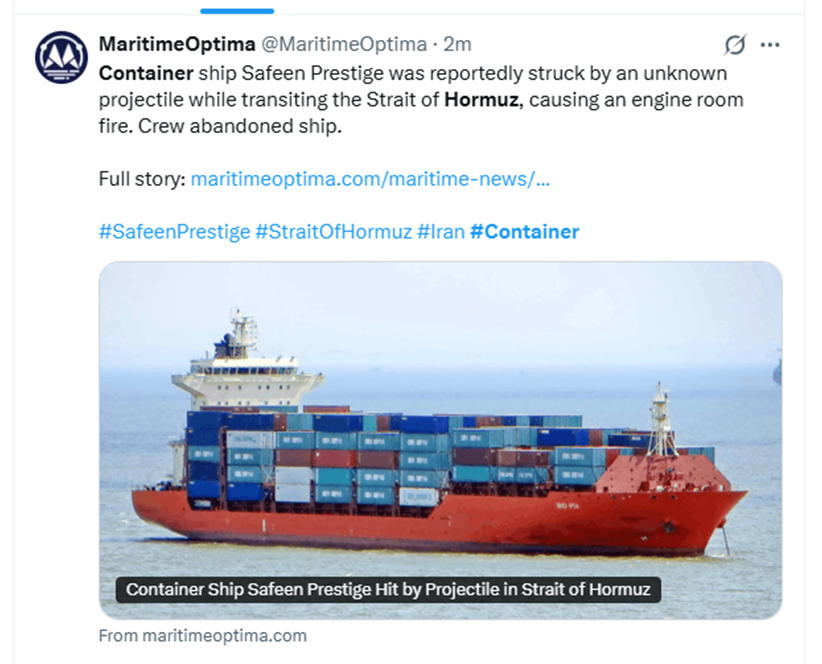Screen dimensions: 822x664
Task: Open the bold #Container hashtag
Action: (x=524, y=232)
